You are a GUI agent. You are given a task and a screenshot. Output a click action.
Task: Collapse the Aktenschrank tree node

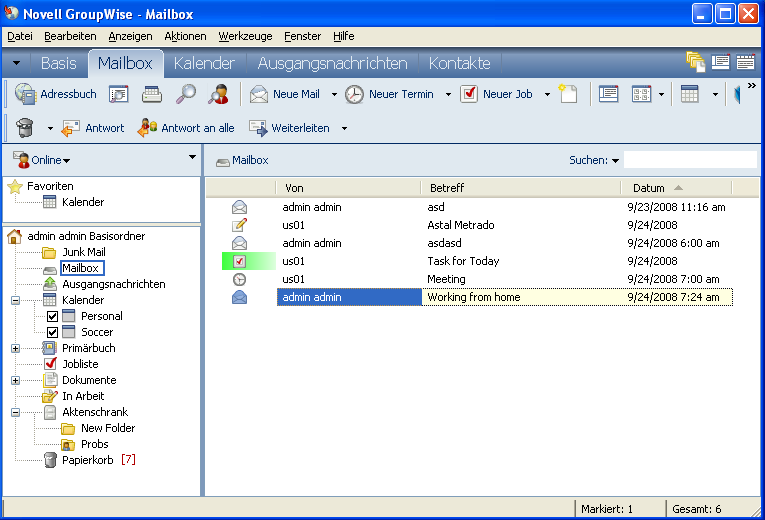(x=15, y=412)
